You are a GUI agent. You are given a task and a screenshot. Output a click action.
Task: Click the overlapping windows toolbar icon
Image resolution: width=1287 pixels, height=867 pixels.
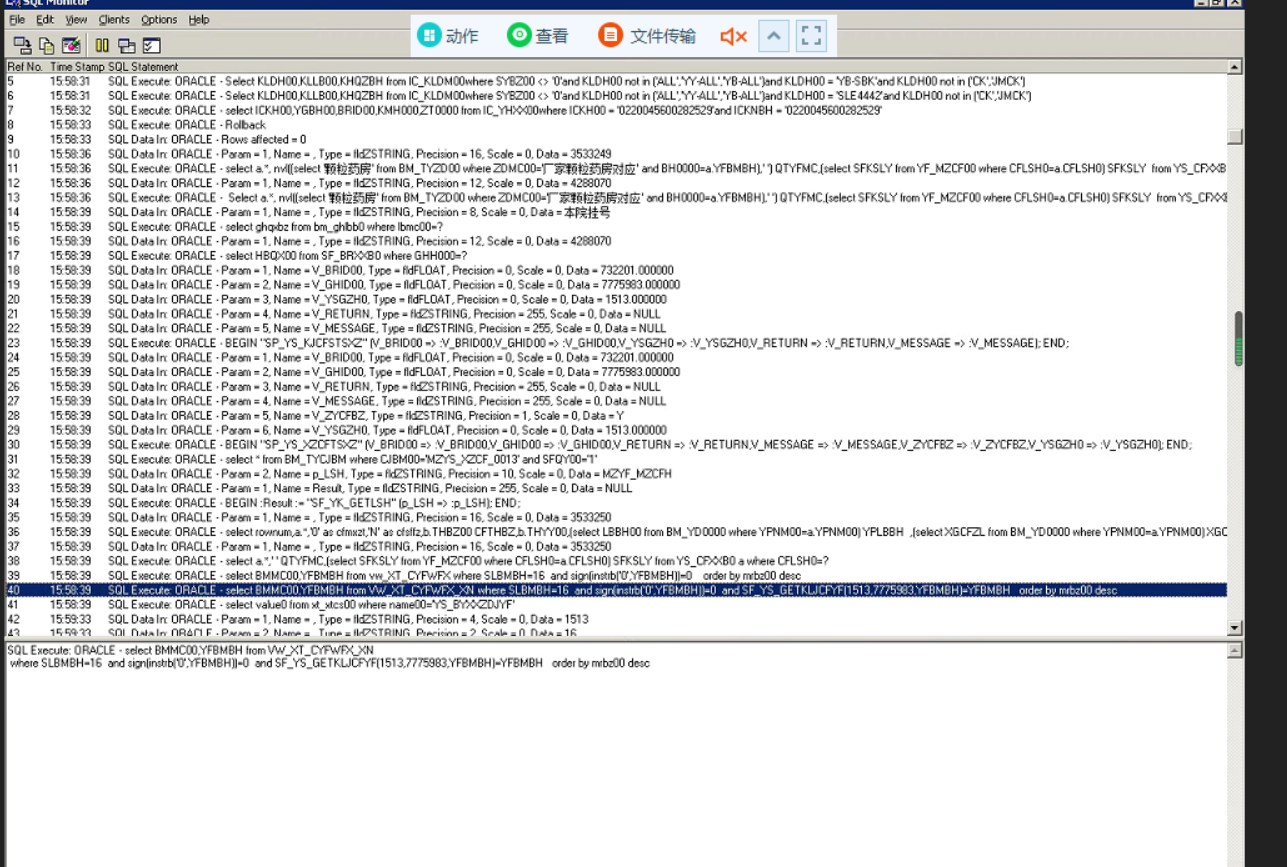coord(126,45)
